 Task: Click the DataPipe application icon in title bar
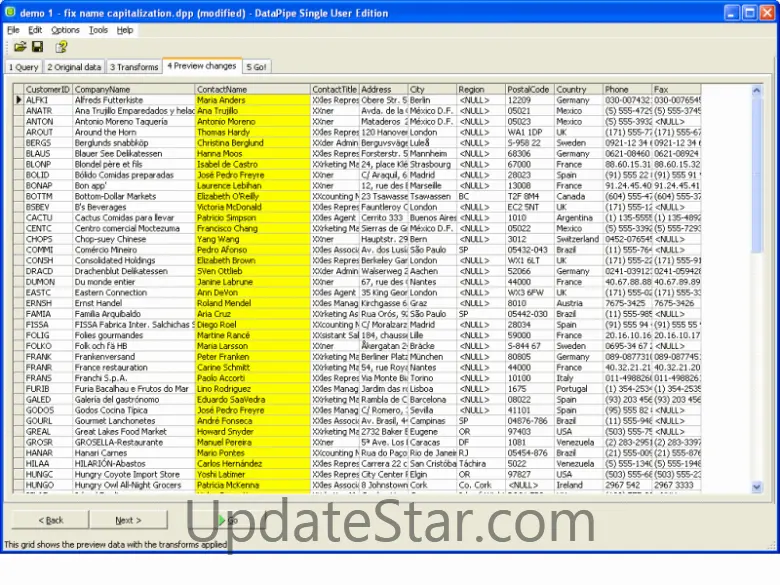click(9, 12)
